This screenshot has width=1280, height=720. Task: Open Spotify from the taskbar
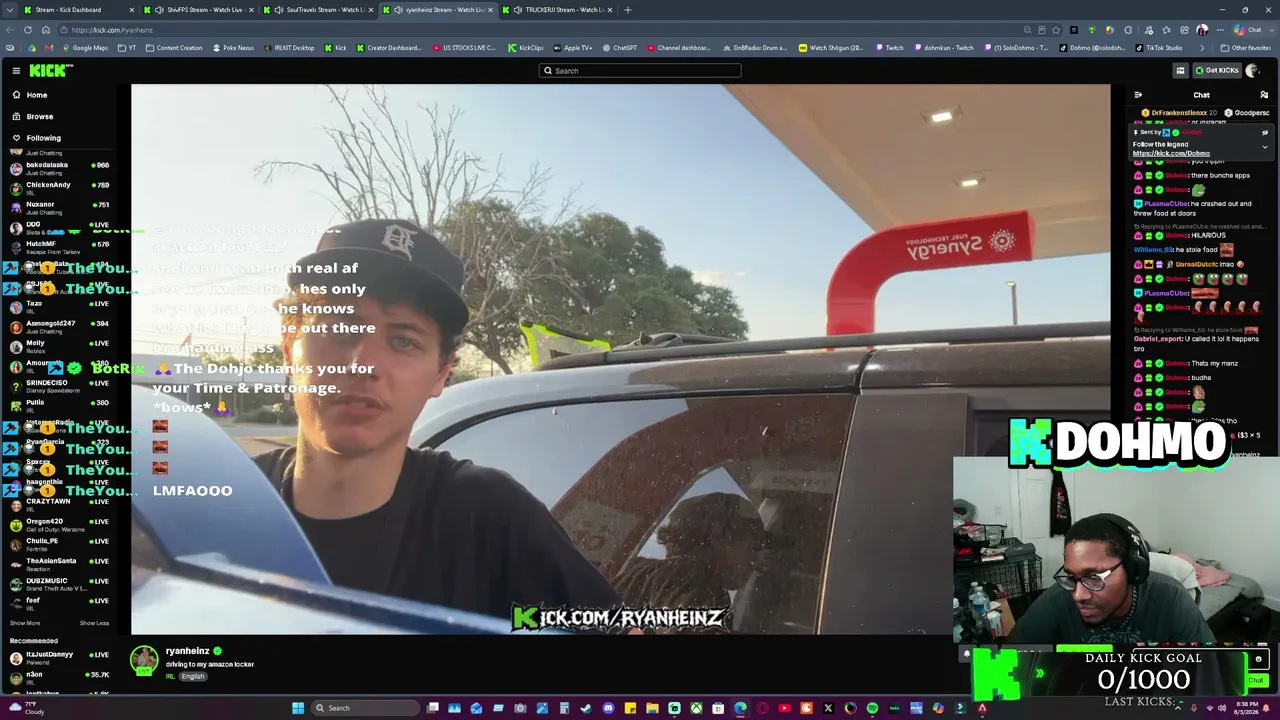pos(872,708)
